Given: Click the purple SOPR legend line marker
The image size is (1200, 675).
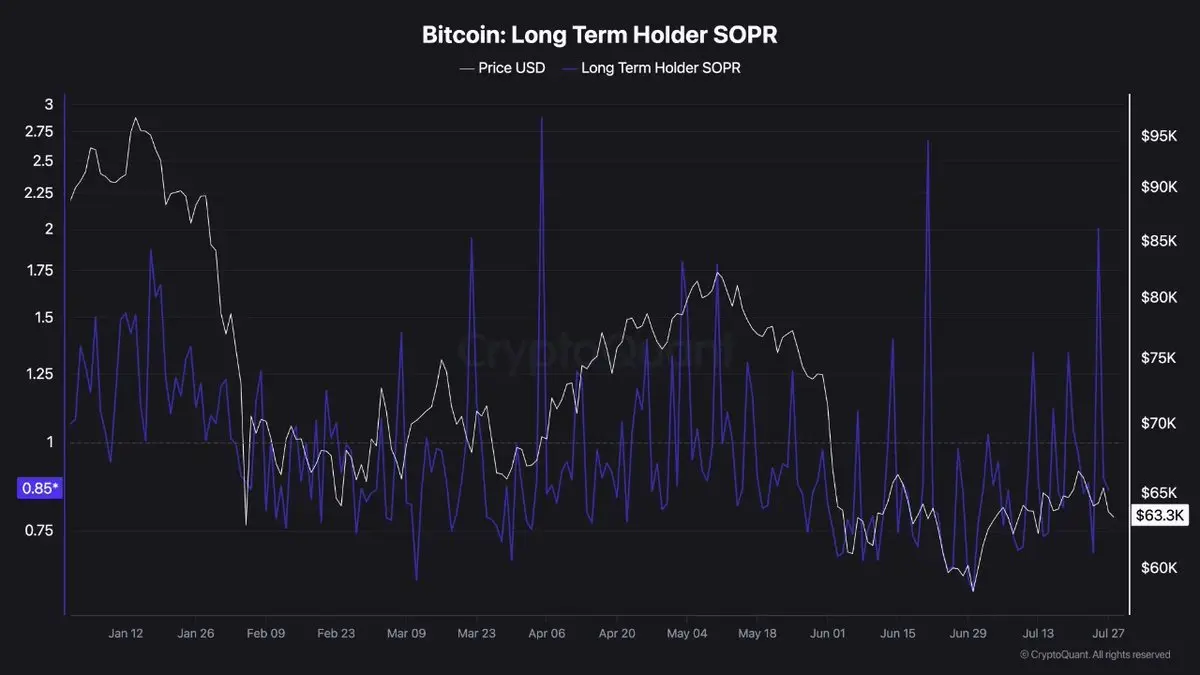Looking at the screenshot, I should pos(568,69).
